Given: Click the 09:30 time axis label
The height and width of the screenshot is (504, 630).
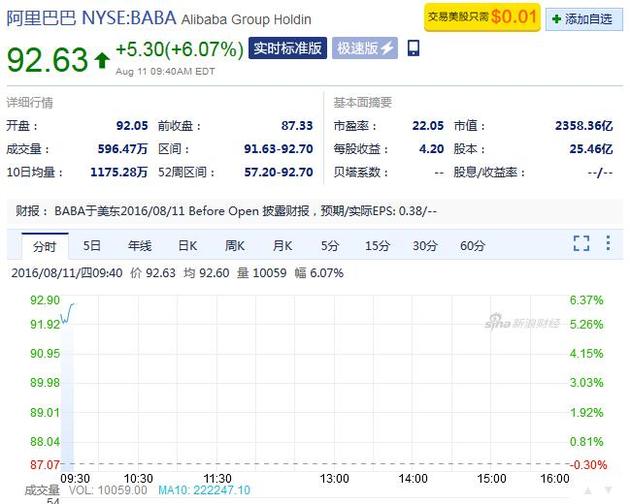Looking at the screenshot, I should (x=75, y=478).
